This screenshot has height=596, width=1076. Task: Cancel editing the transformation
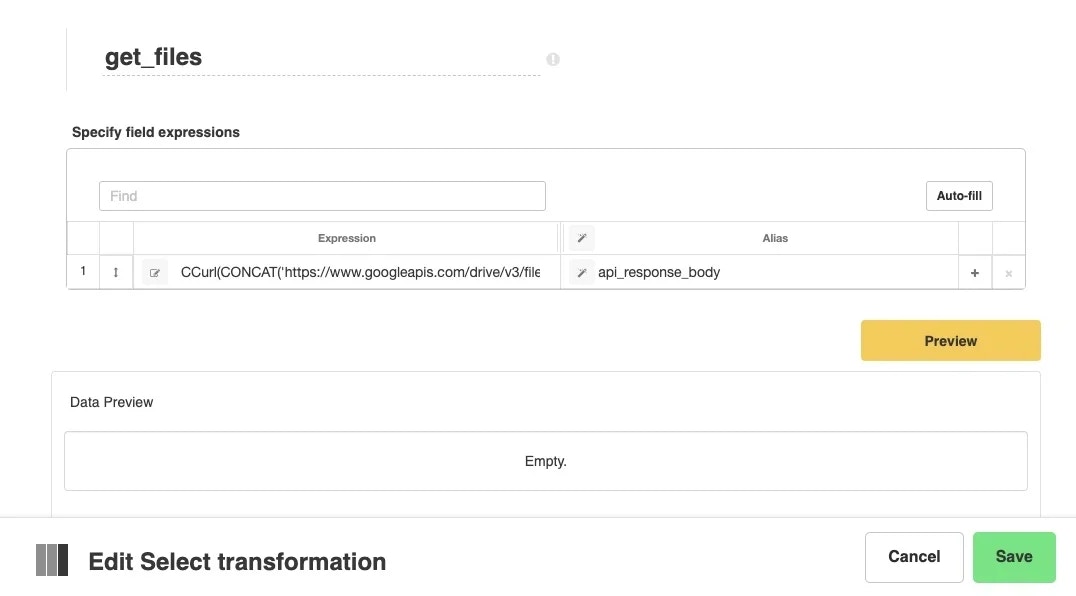(913, 556)
